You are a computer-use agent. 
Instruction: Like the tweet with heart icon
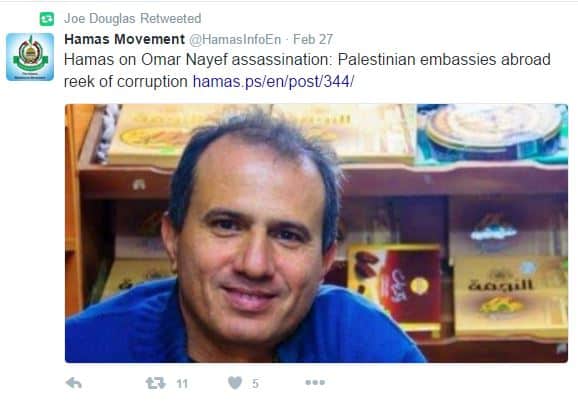coord(235,383)
